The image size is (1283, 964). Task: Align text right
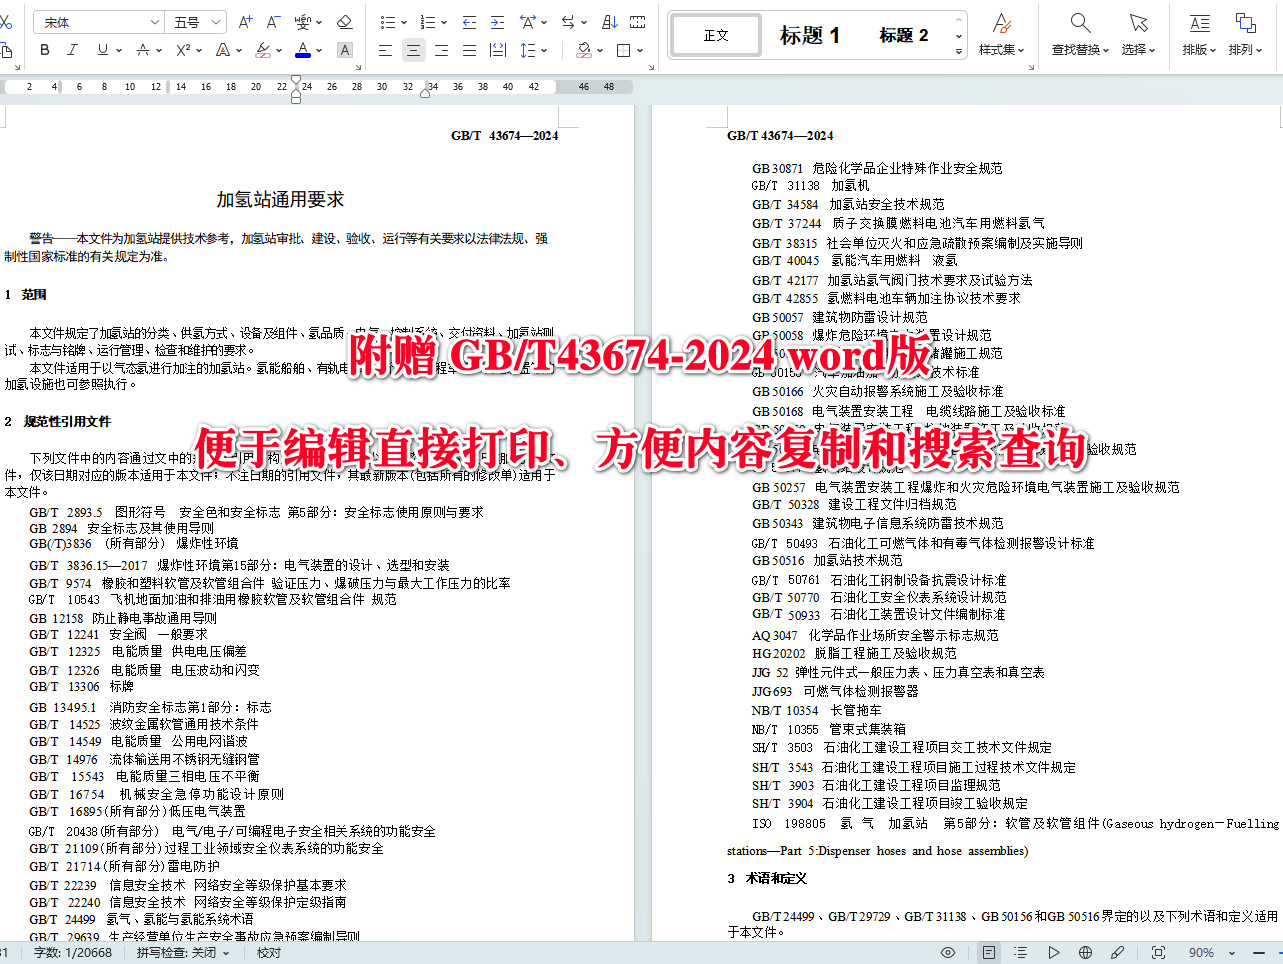point(441,50)
